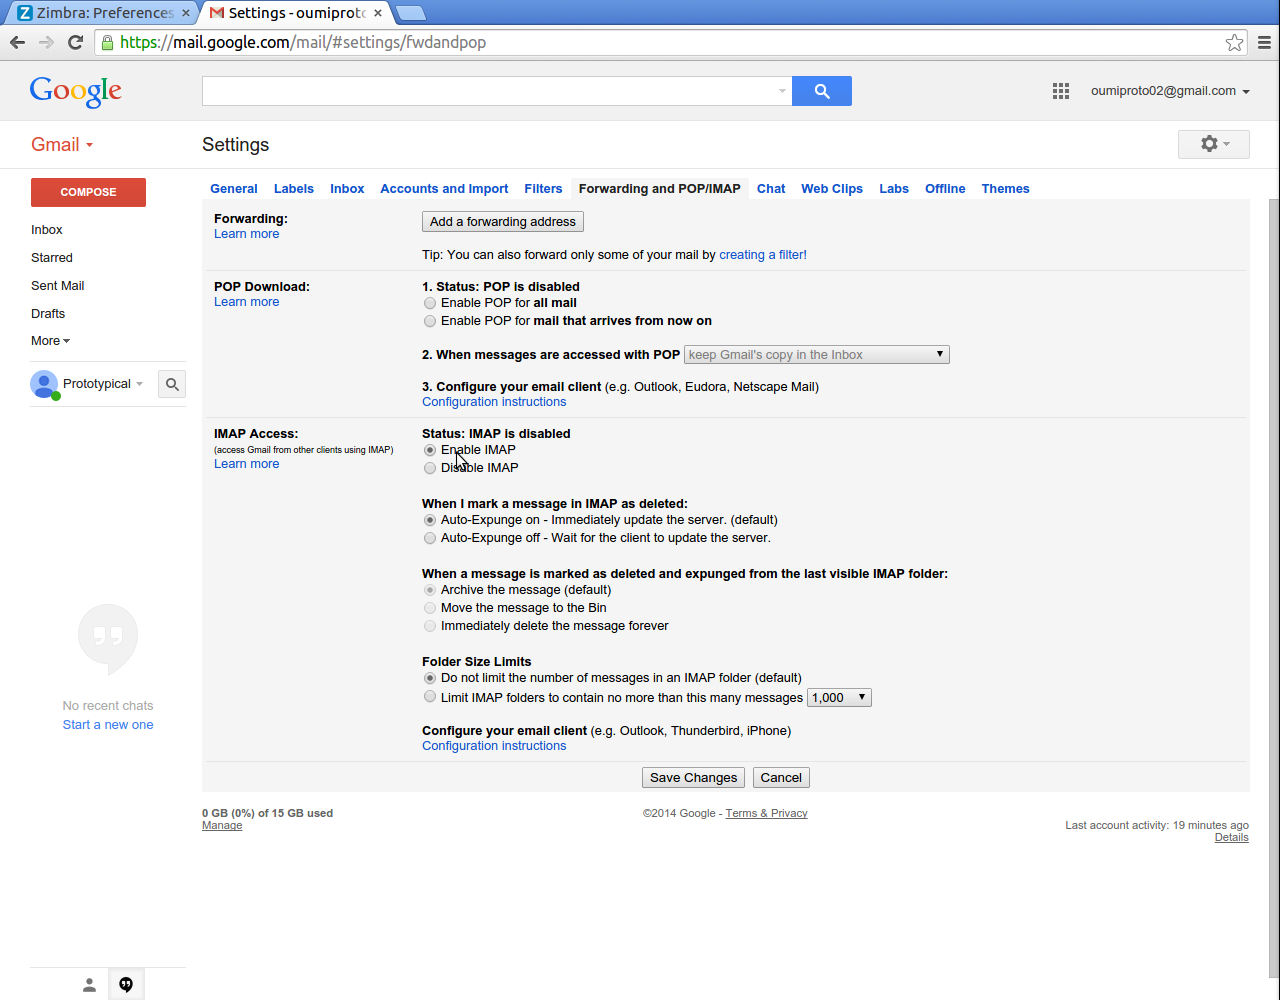Open the oumiproto02@gmail.com account menu

pyautogui.click(x=1170, y=91)
